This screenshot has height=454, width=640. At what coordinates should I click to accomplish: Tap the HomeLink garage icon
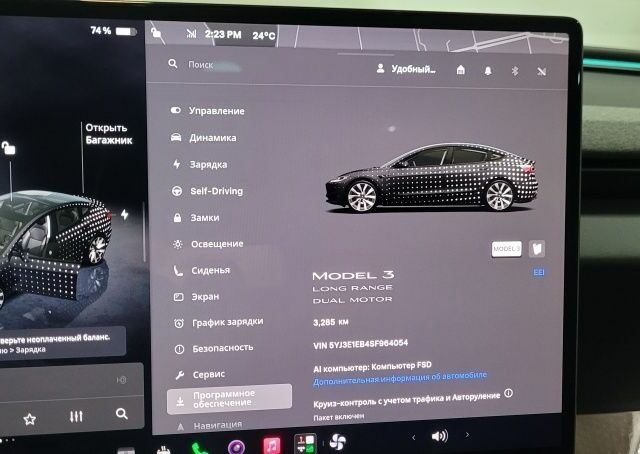click(460, 70)
